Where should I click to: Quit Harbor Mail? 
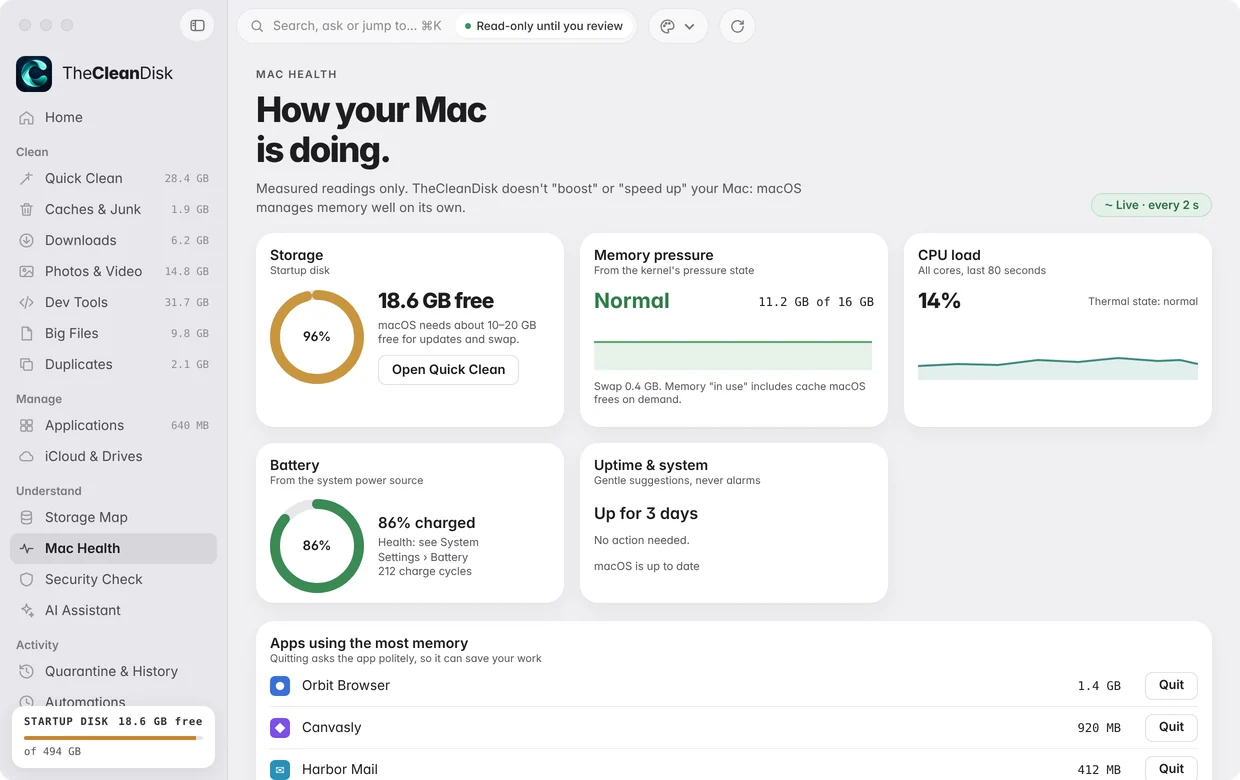click(1171, 768)
